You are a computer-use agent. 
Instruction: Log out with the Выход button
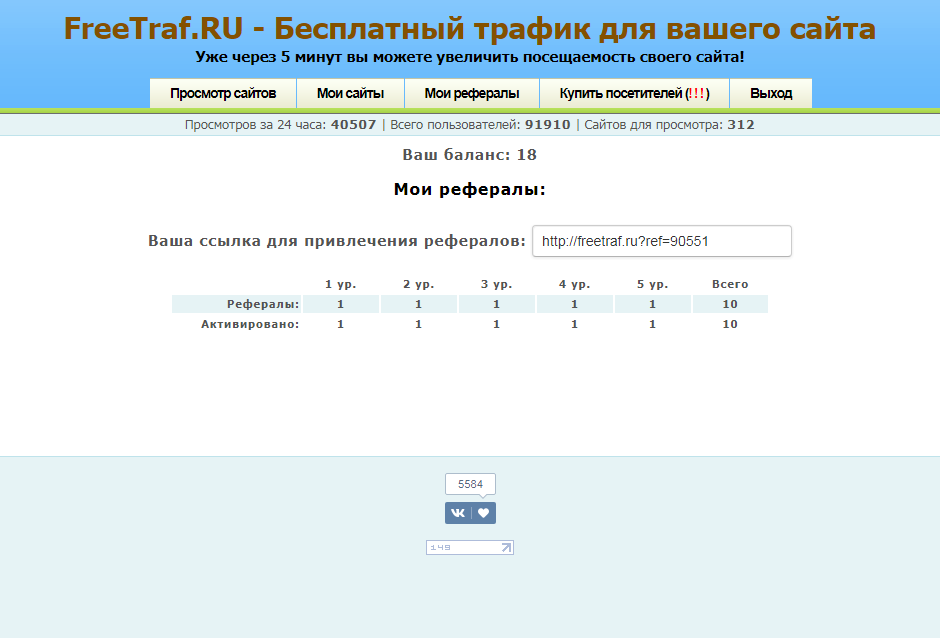(x=771, y=93)
